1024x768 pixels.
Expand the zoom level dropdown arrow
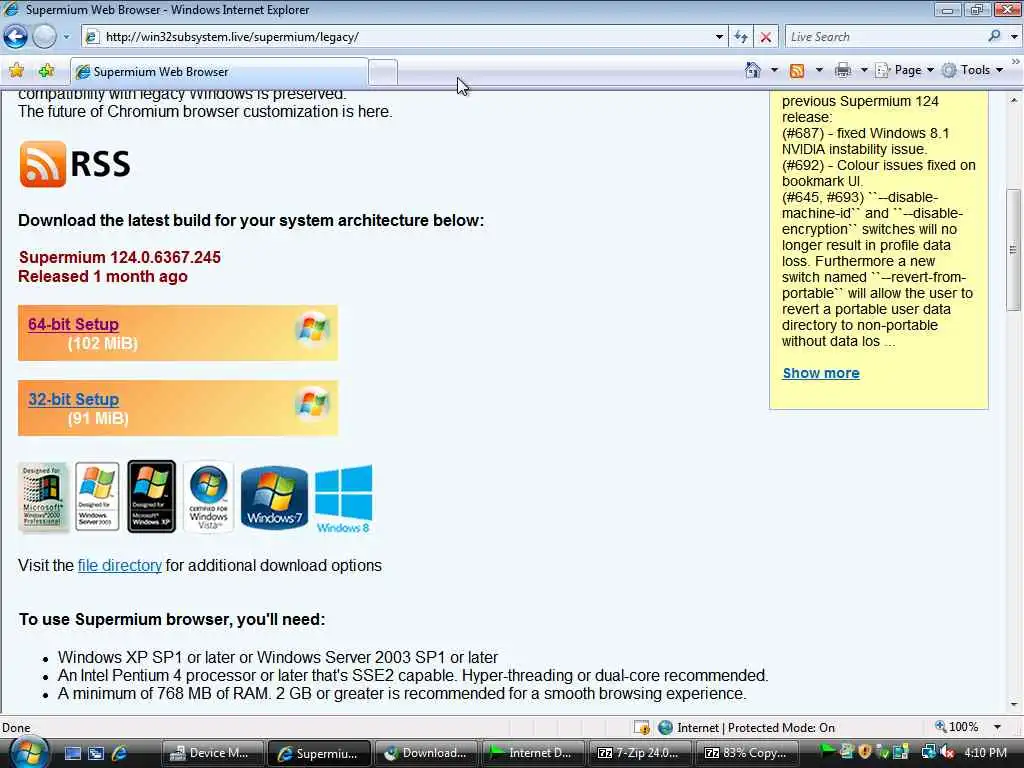[x=997, y=727]
